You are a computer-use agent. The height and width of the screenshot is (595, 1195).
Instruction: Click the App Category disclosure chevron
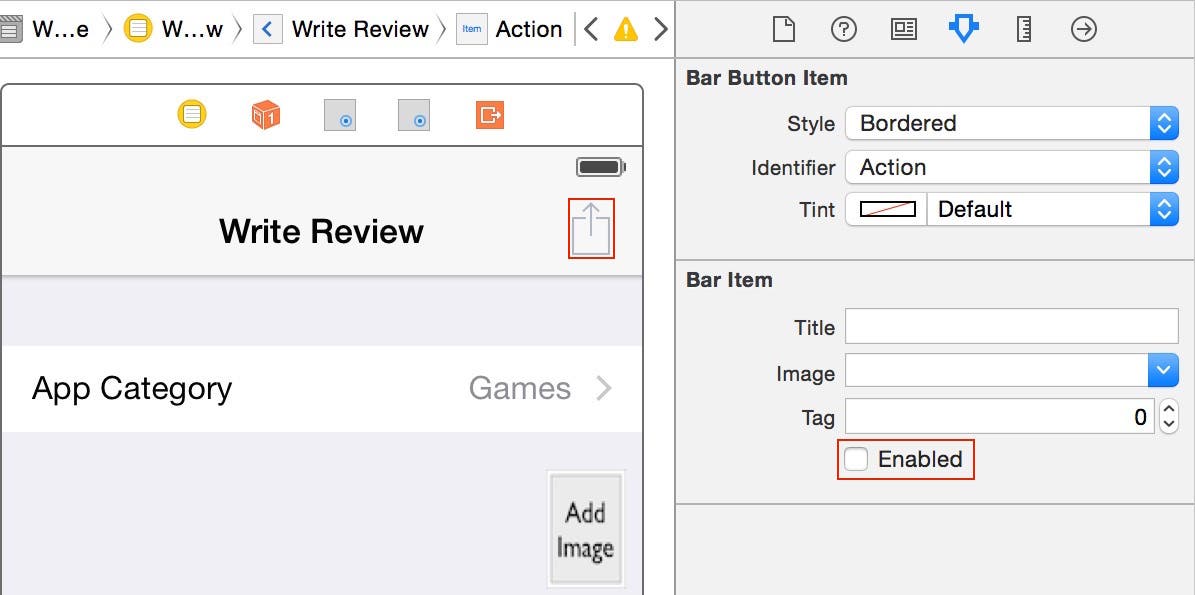(604, 389)
